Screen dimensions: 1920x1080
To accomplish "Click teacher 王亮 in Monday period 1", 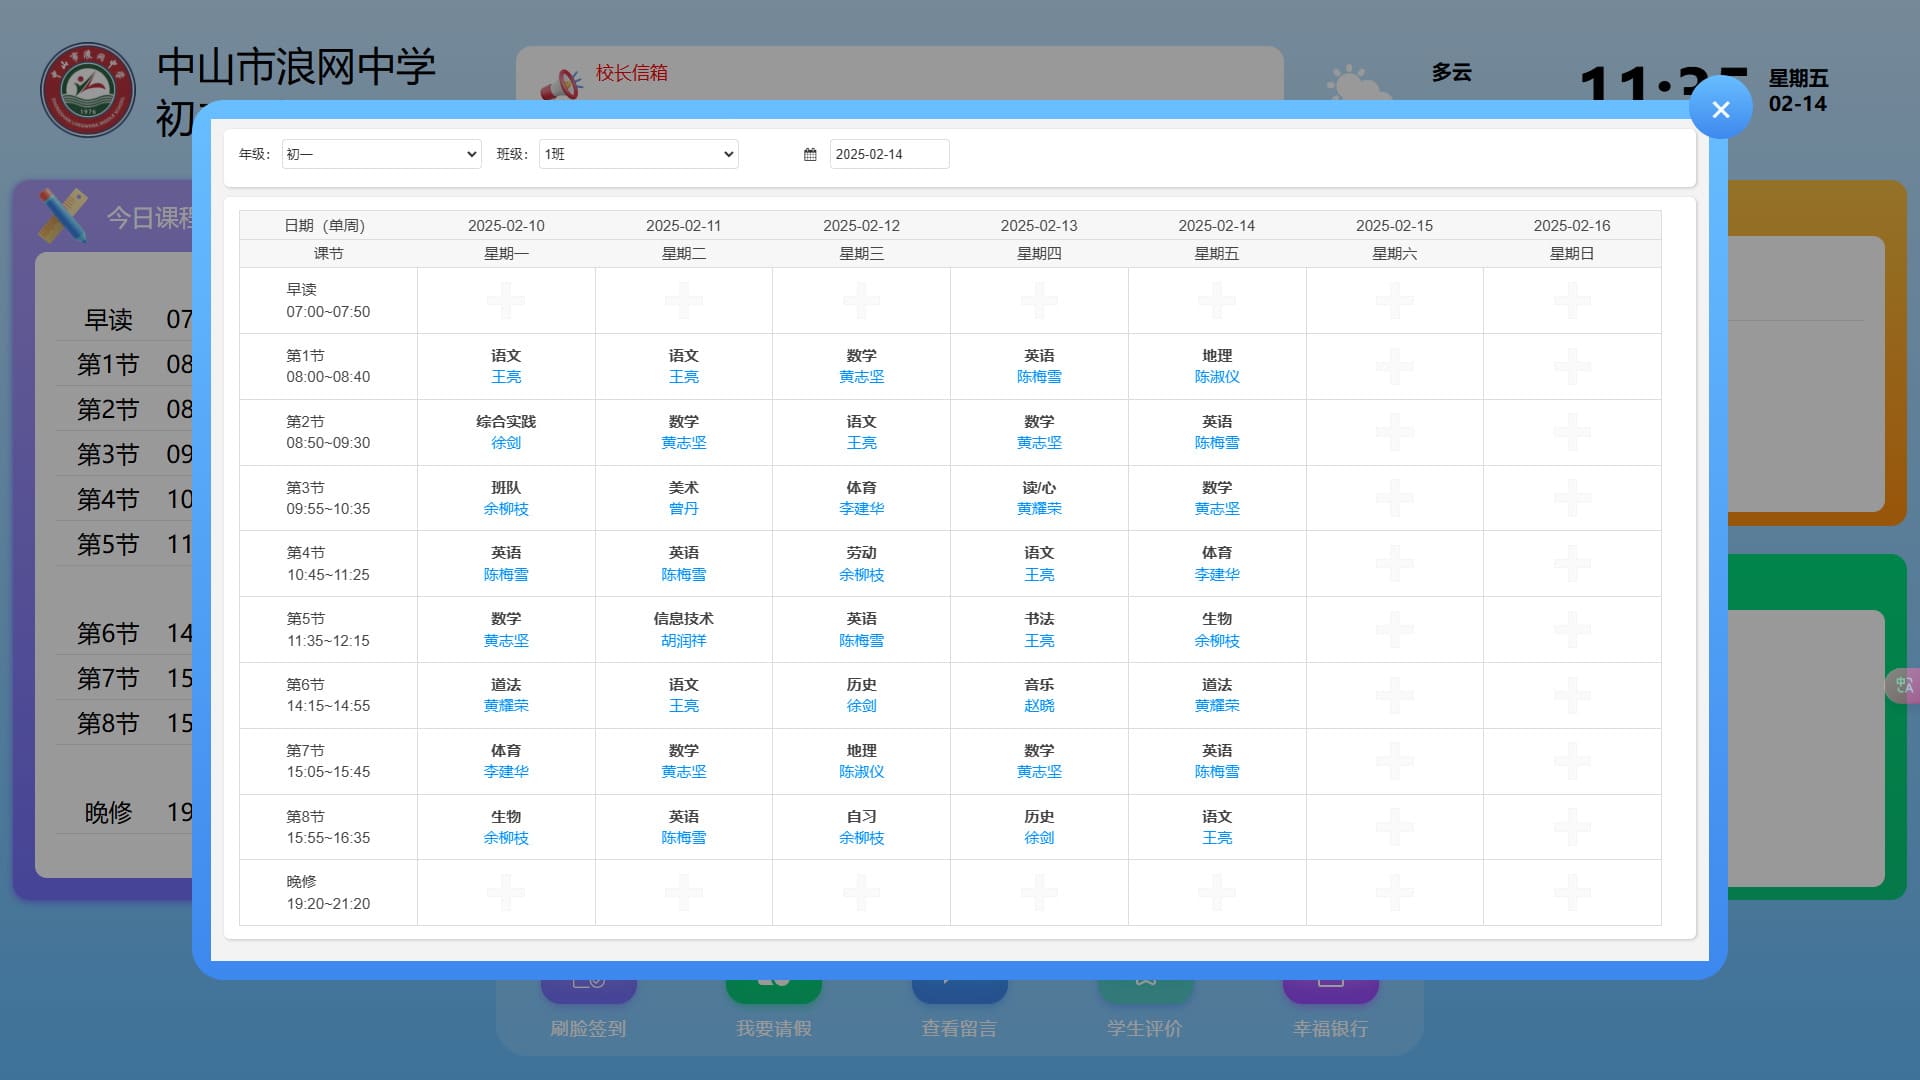I will point(506,377).
